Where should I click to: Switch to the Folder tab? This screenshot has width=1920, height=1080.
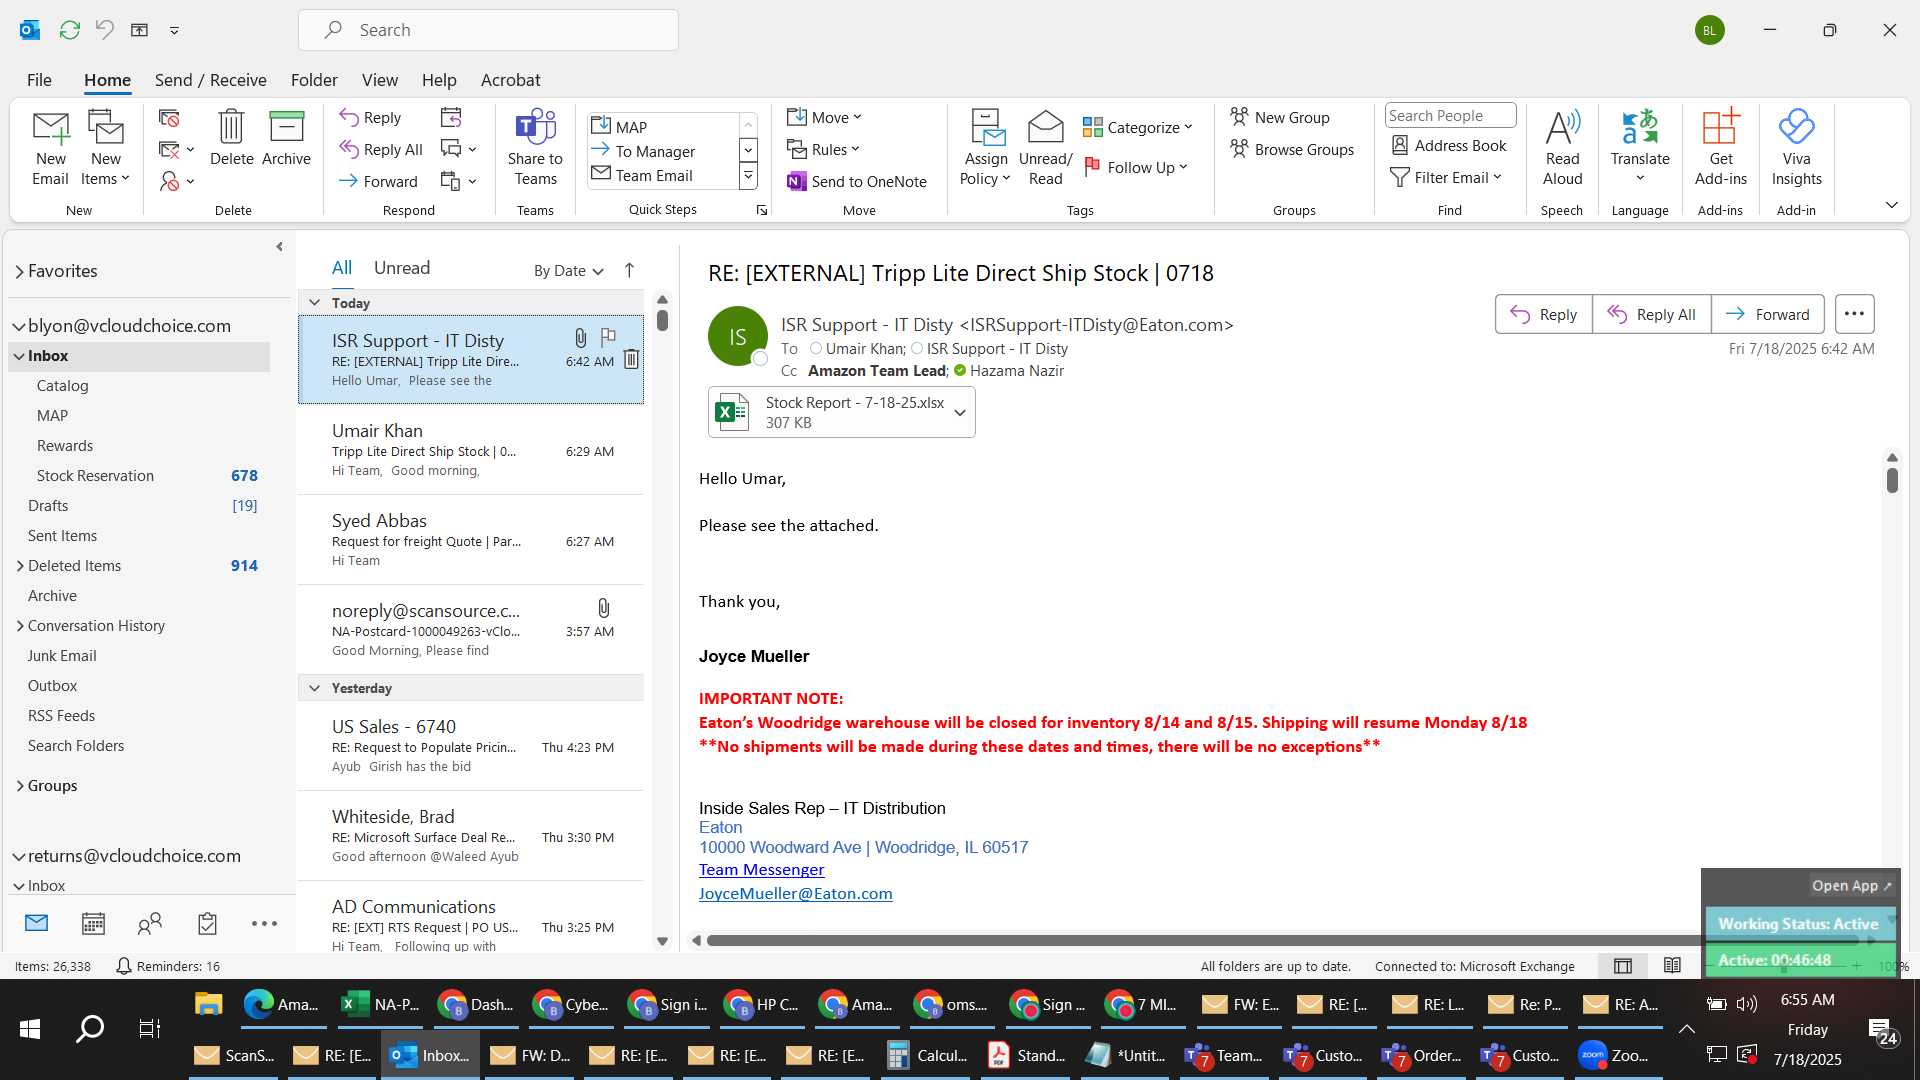pos(314,80)
